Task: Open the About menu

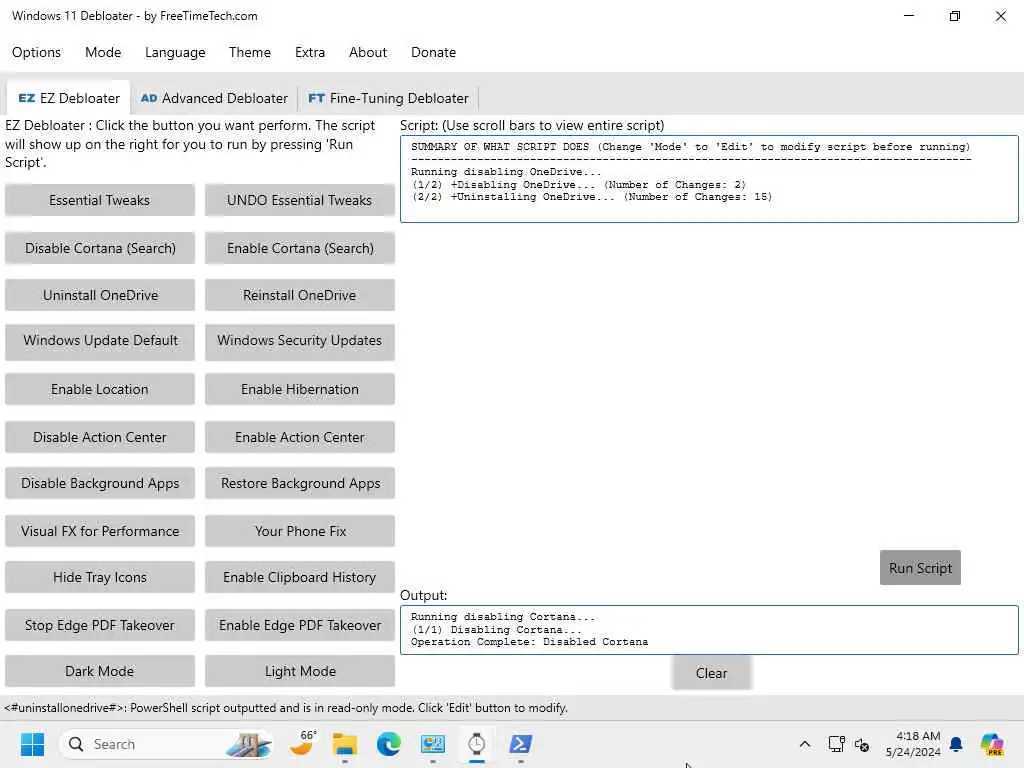Action: [368, 52]
